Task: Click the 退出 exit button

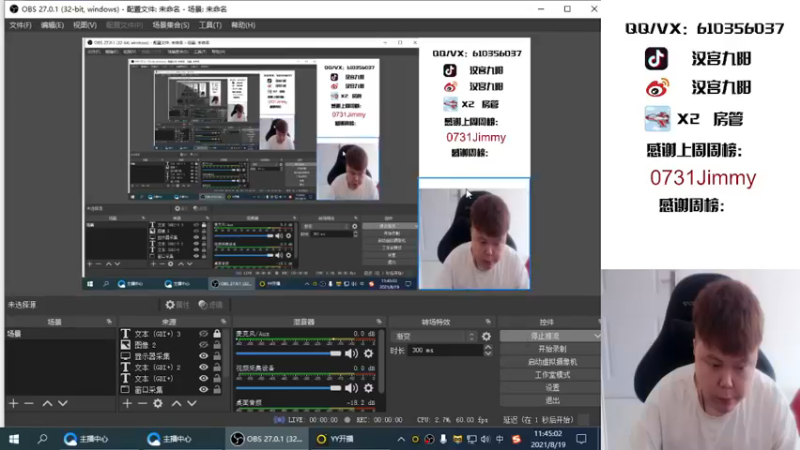Action: pos(551,401)
